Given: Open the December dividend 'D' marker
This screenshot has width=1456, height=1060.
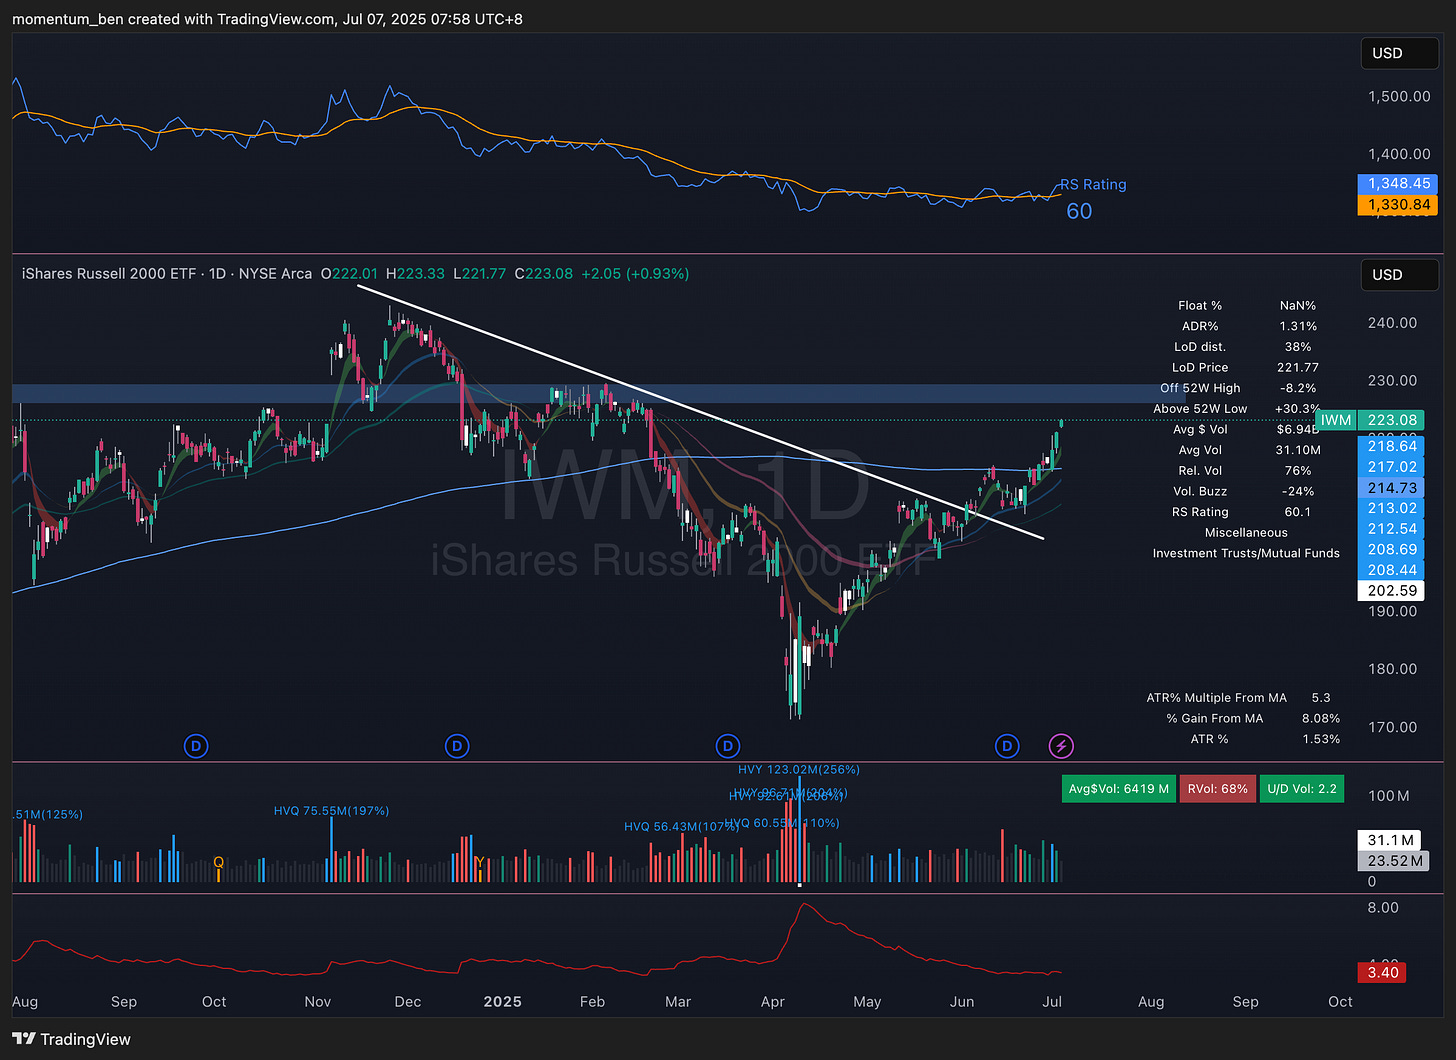Looking at the screenshot, I should pos(457,746).
